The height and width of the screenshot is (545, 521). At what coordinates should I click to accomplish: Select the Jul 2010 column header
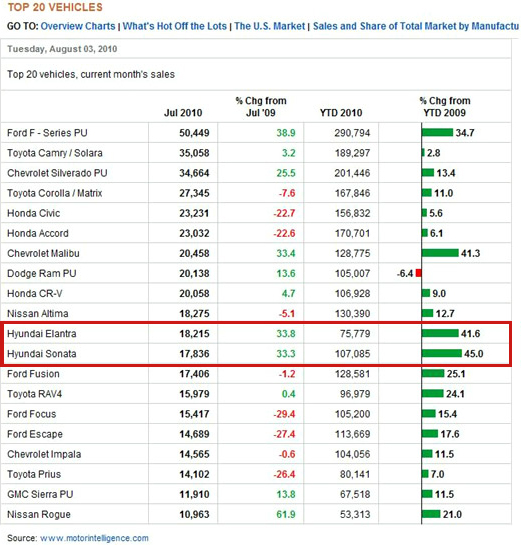pos(183,113)
